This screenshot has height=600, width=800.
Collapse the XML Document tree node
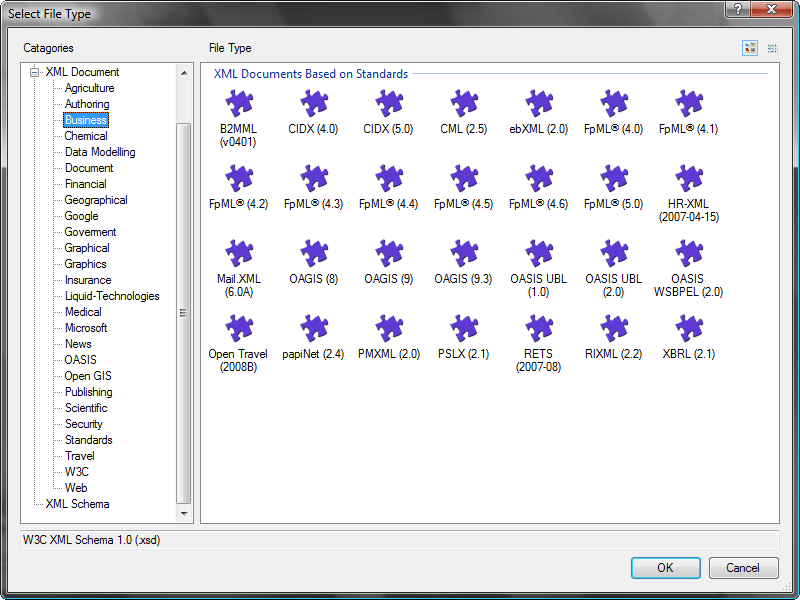[34, 72]
